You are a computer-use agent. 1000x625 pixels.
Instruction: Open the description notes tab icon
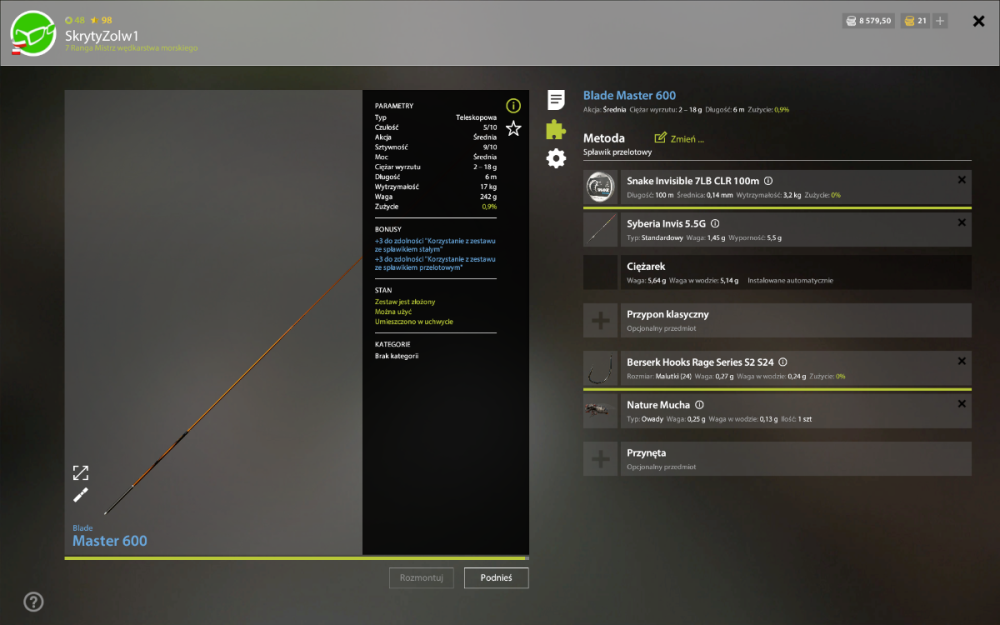click(x=556, y=100)
